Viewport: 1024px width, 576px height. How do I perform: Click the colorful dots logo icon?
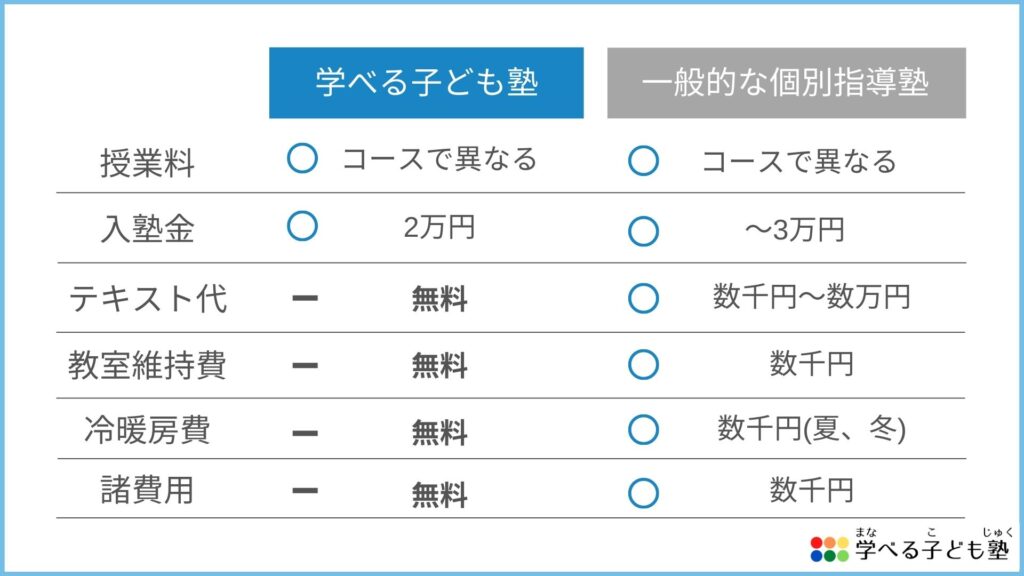click(829, 549)
